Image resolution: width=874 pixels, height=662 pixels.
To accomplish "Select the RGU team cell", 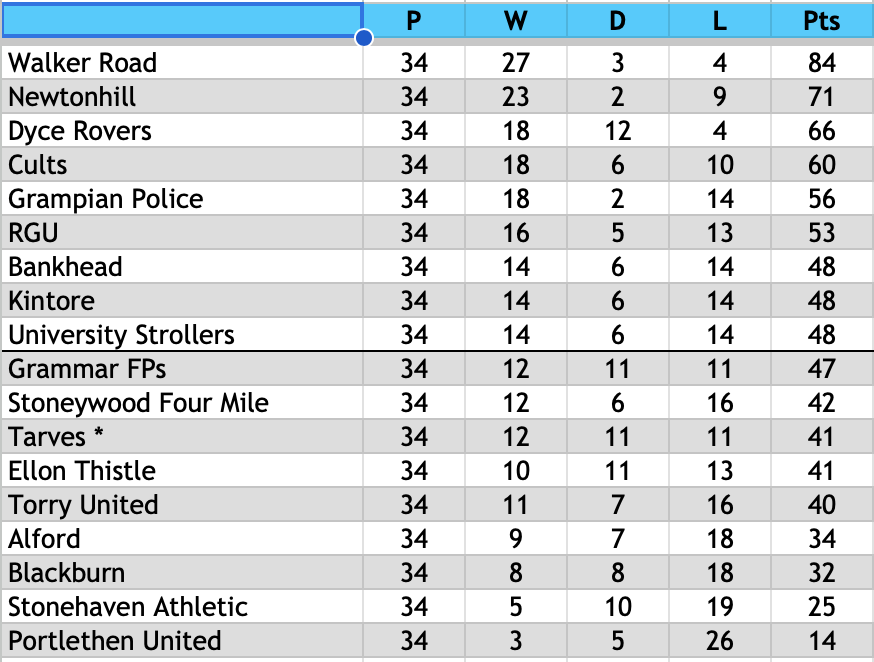I will pos(182,232).
